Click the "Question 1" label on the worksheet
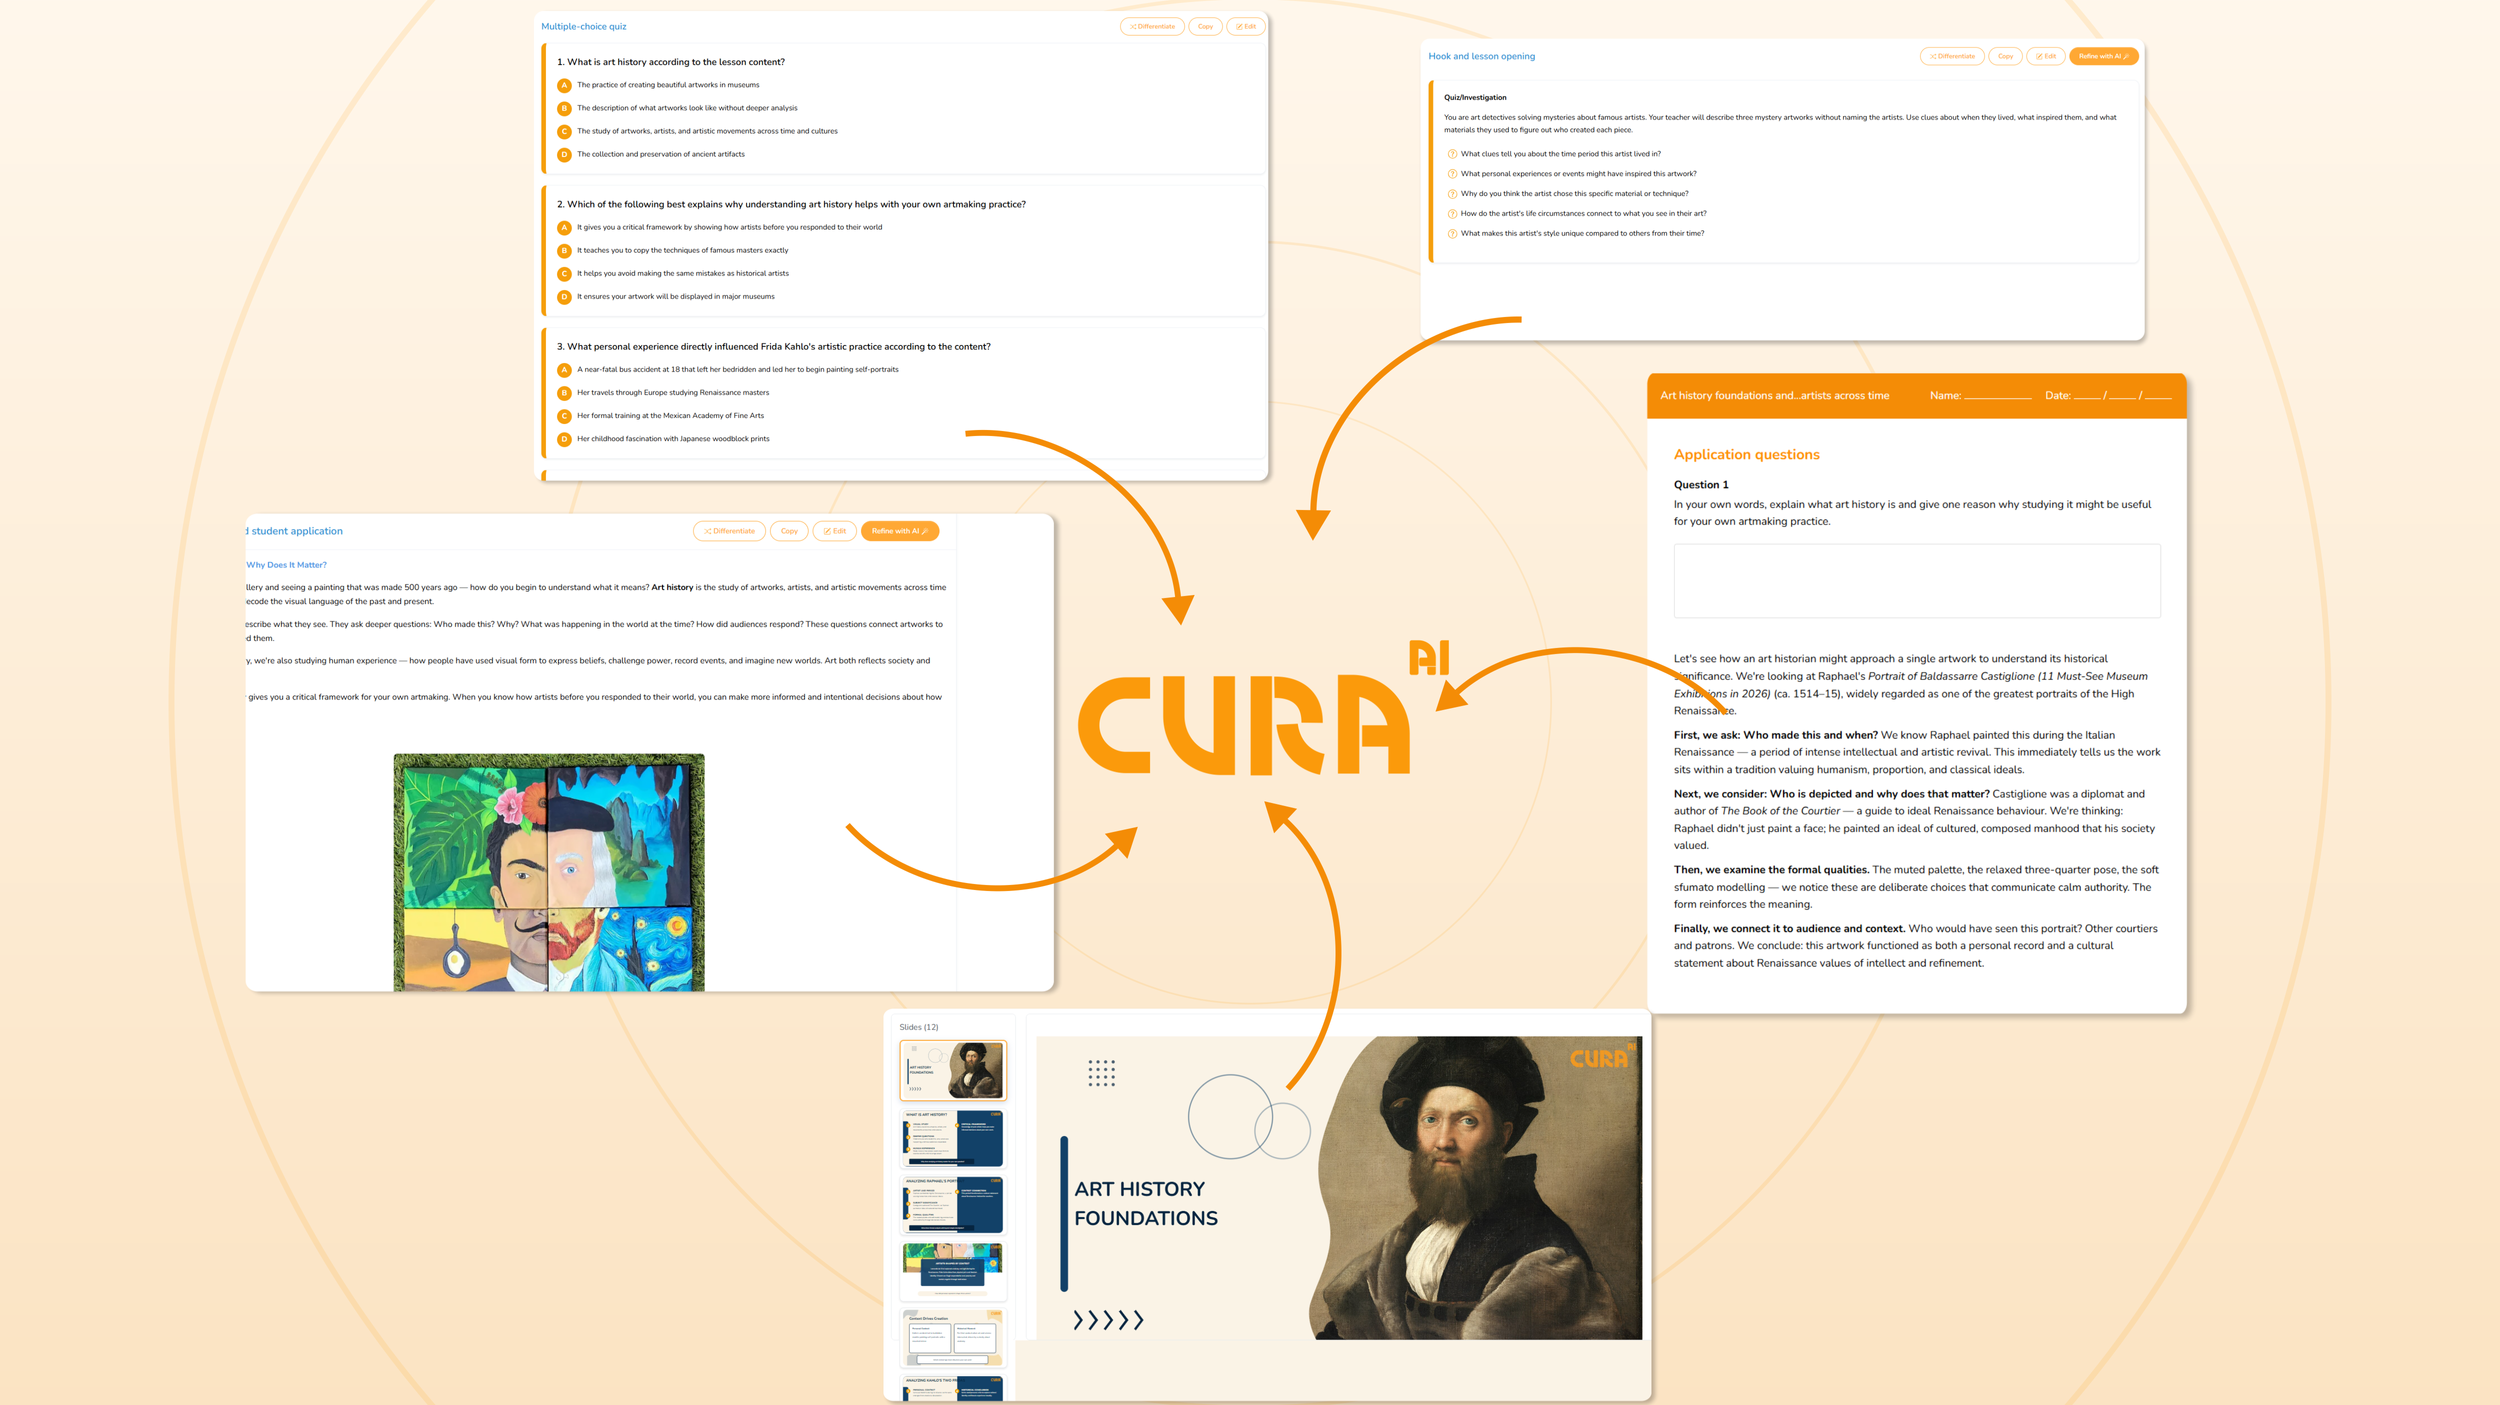This screenshot has width=2500, height=1405. [1701, 485]
